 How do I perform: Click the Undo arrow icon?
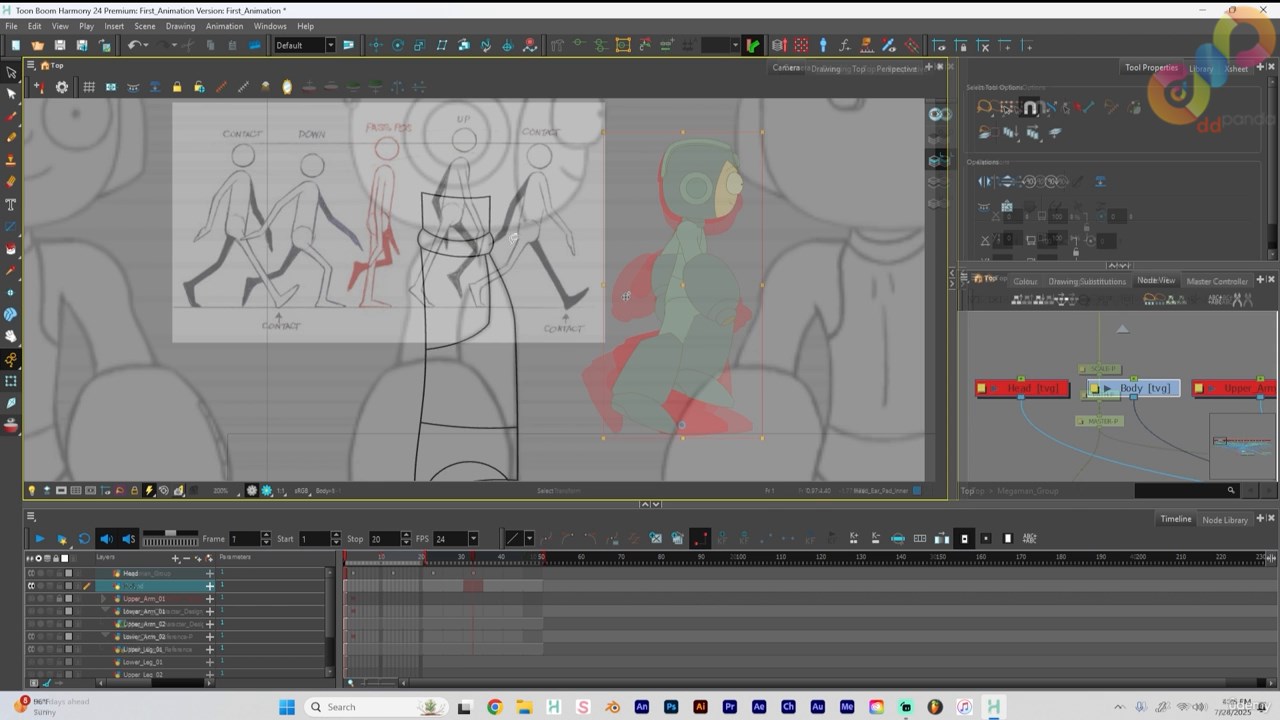click(x=133, y=45)
